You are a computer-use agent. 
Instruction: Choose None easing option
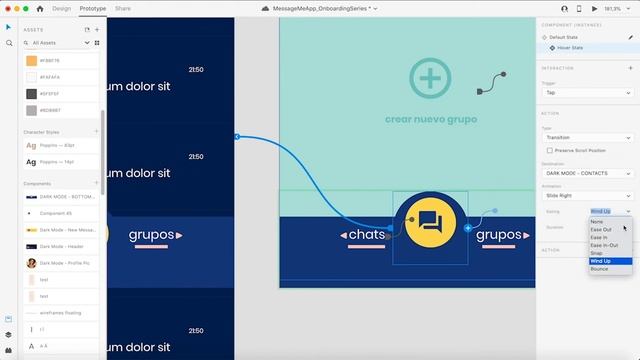(611, 222)
